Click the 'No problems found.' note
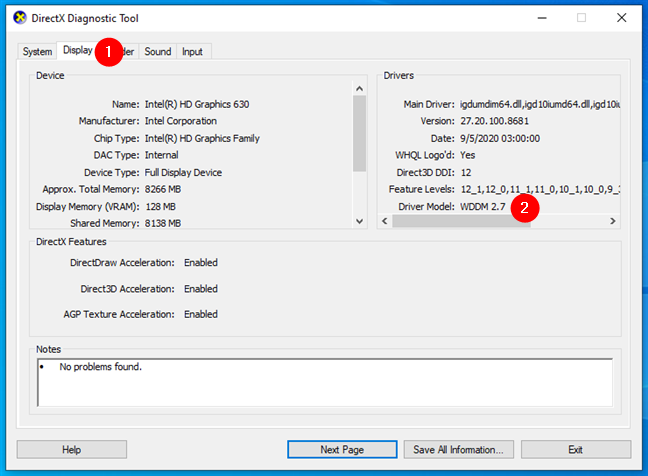 pos(100,367)
